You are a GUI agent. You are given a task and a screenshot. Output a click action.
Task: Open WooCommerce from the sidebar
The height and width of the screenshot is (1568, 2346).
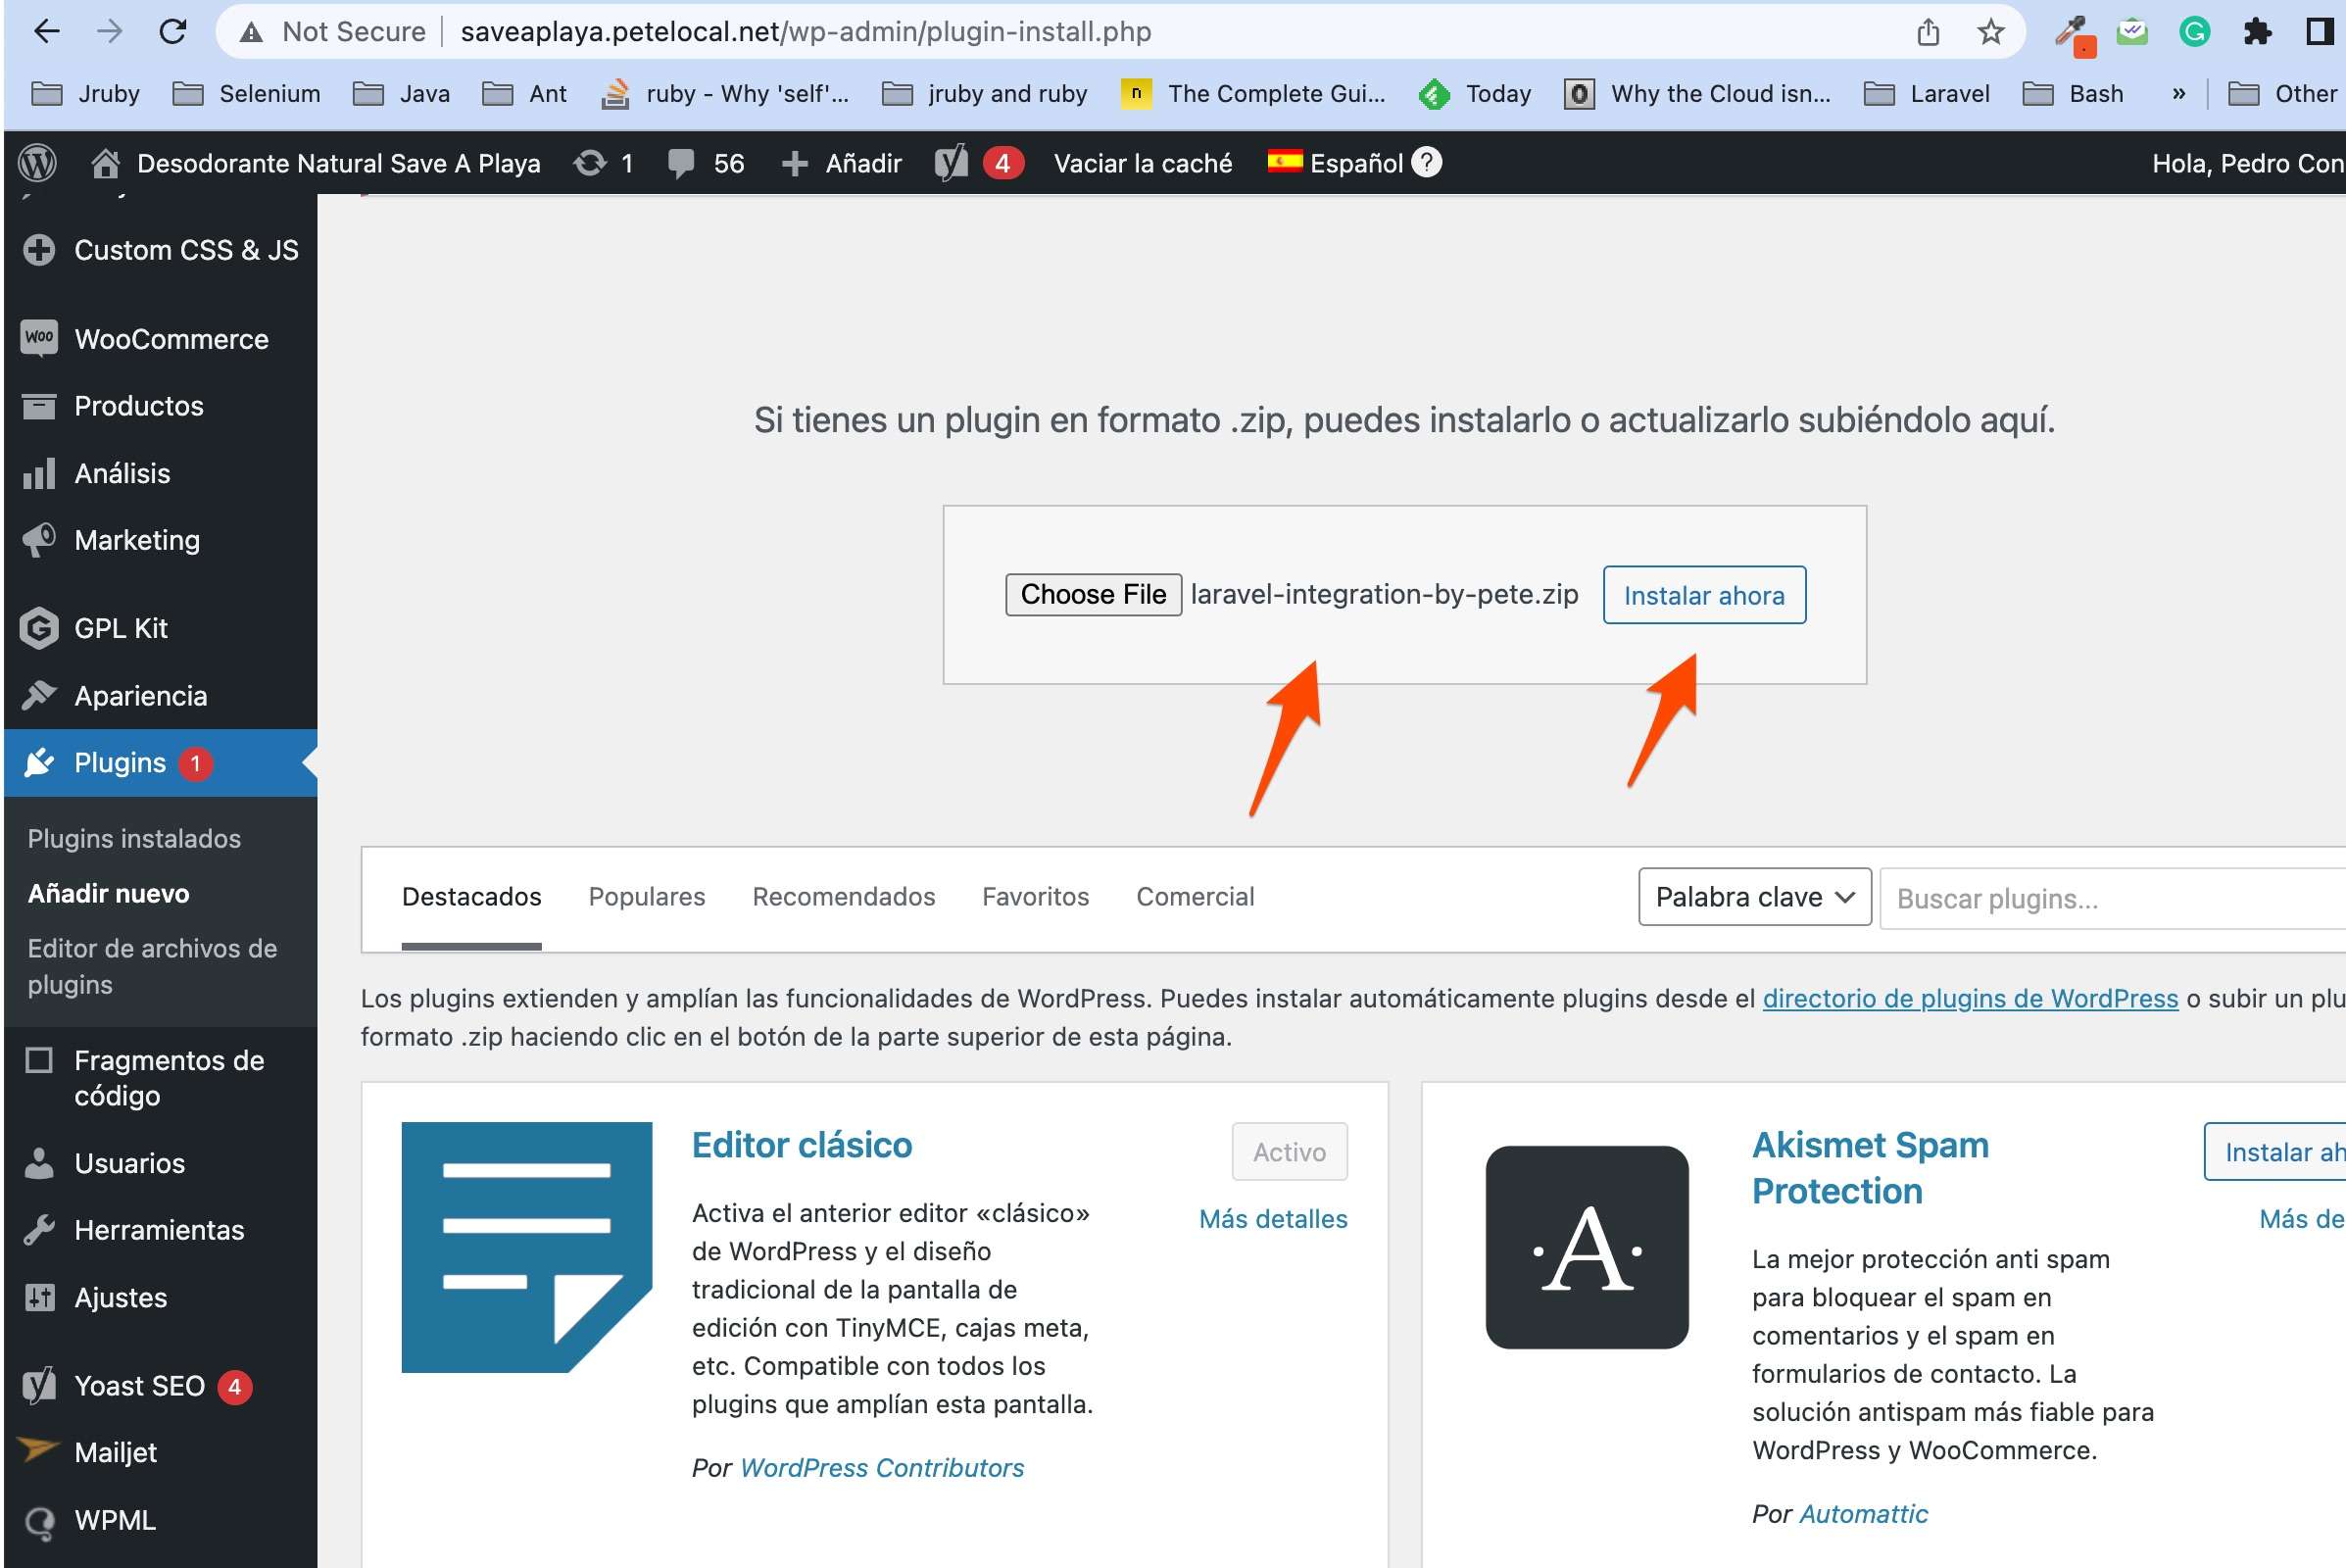point(170,339)
